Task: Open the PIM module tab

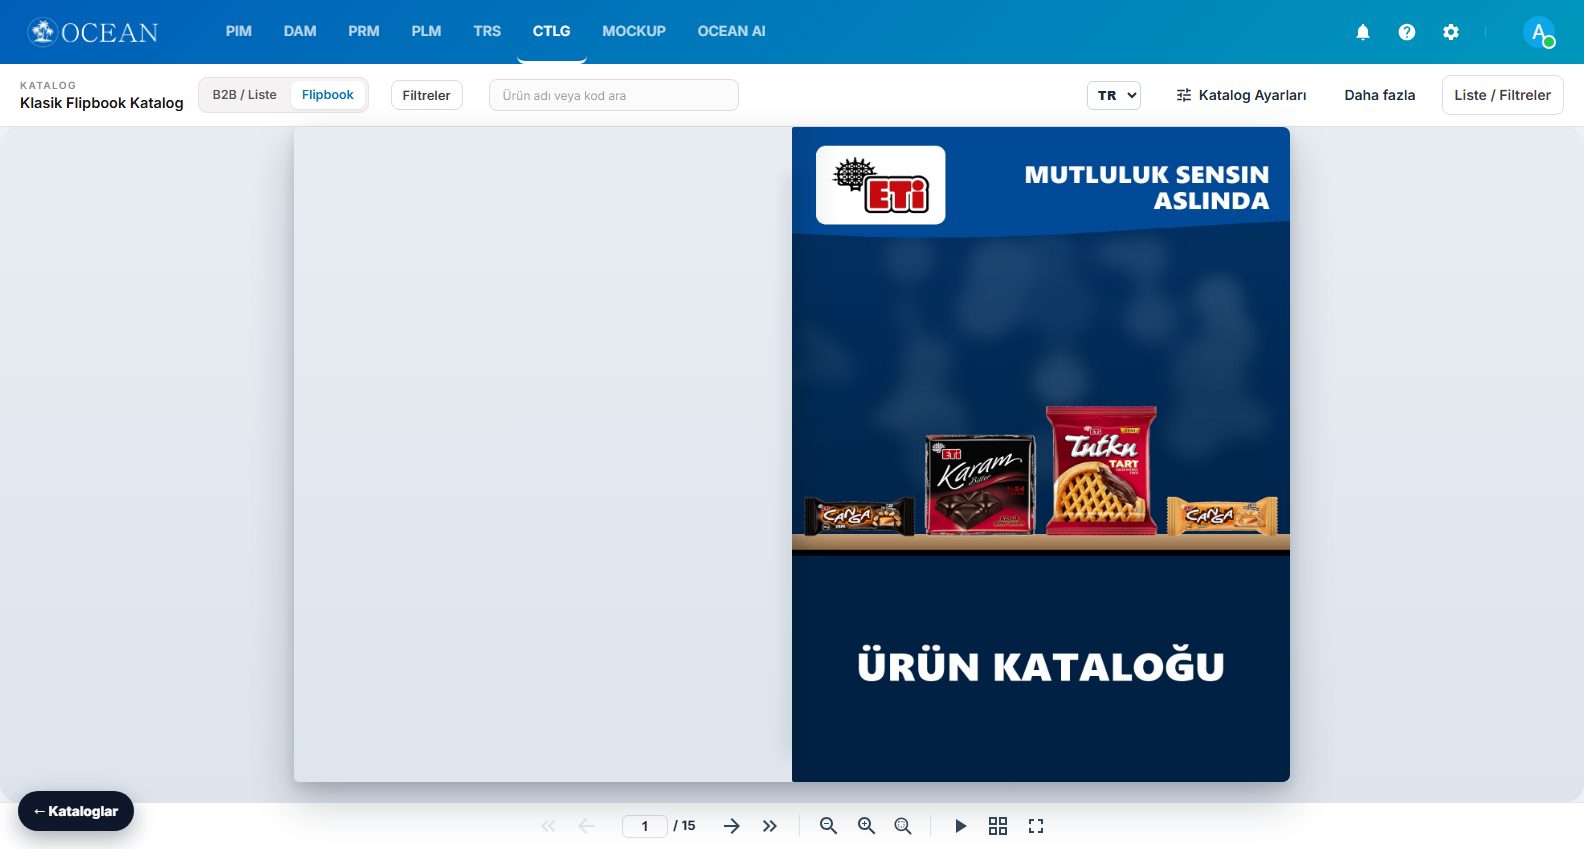Action: (238, 31)
